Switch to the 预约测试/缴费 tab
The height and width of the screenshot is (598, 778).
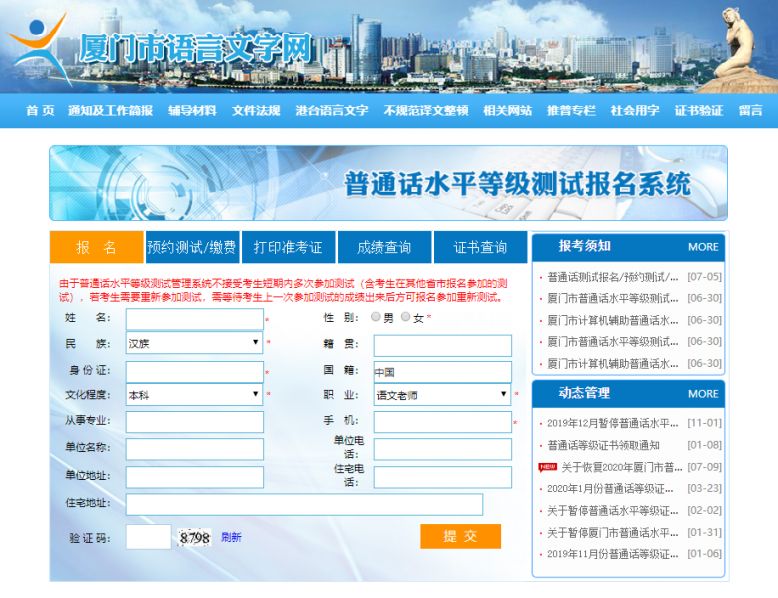192,247
